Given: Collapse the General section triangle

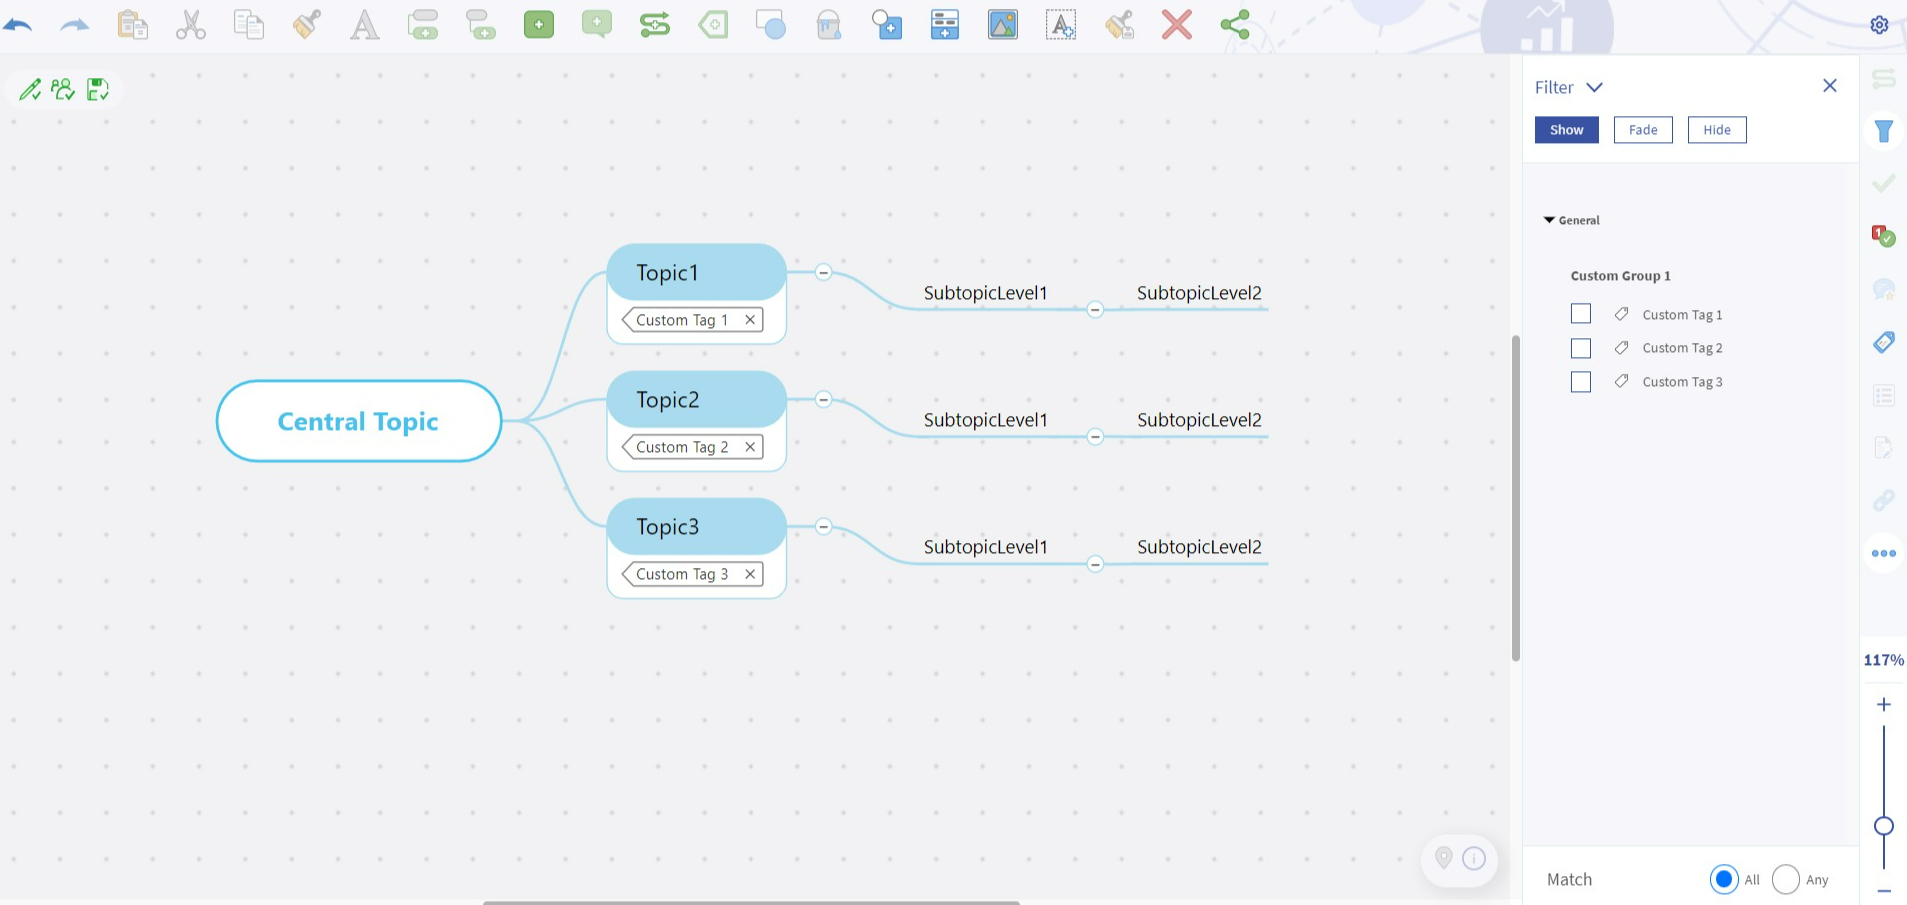Looking at the screenshot, I should point(1549,220).
